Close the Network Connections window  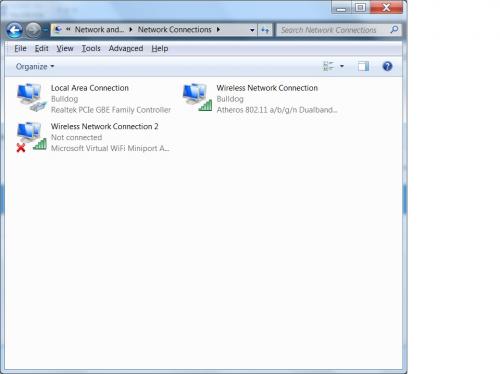tap(386, 8)
